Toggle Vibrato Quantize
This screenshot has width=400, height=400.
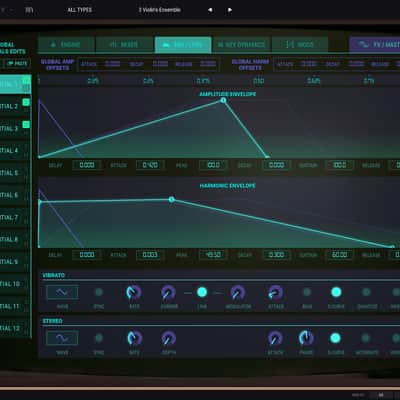[366, 292]
